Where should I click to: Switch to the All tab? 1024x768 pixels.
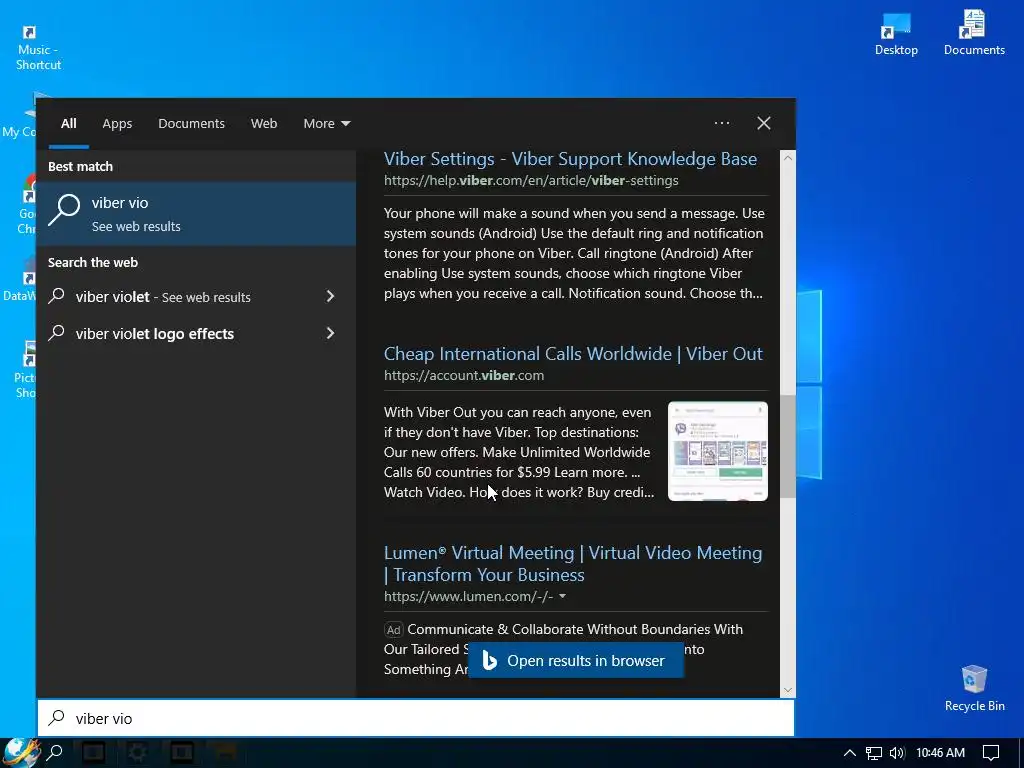click(69, 123)
